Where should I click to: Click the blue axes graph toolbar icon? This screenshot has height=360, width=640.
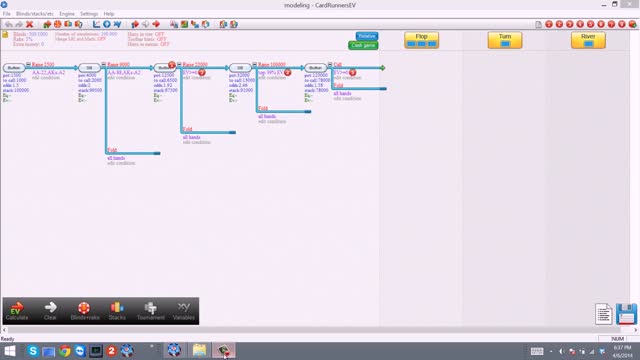click(96, 24)
